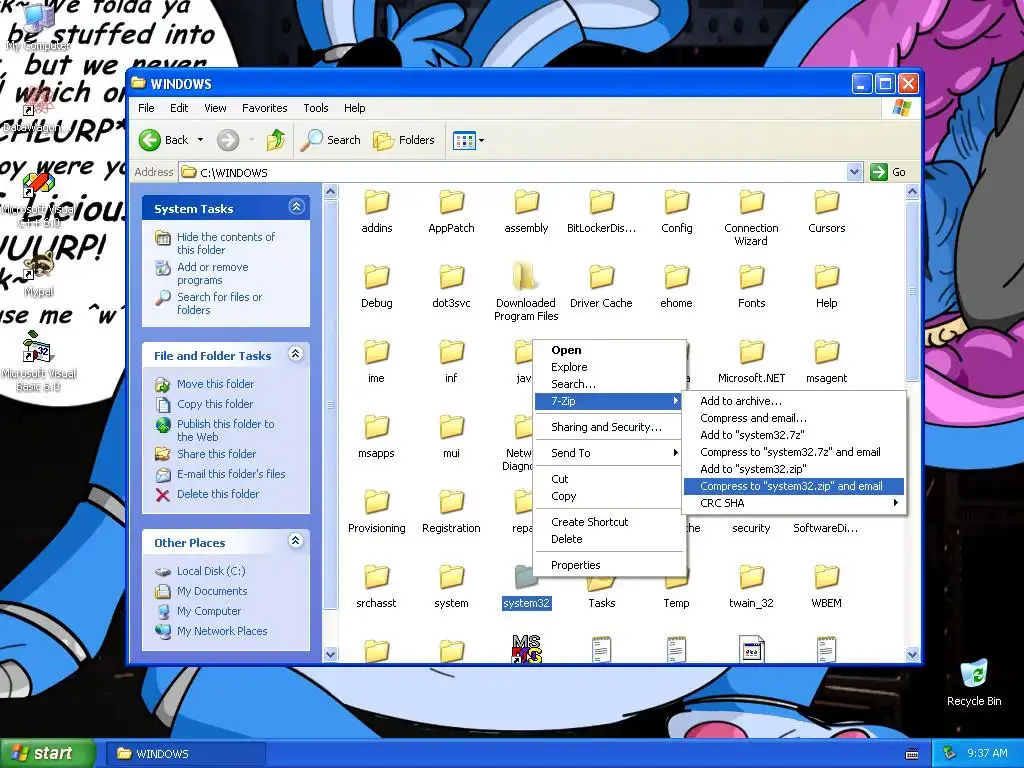The width and height of the screenshot is (1024, 768).
Task: Select the Debug folder icon
Action: click(x=377, y=278)
